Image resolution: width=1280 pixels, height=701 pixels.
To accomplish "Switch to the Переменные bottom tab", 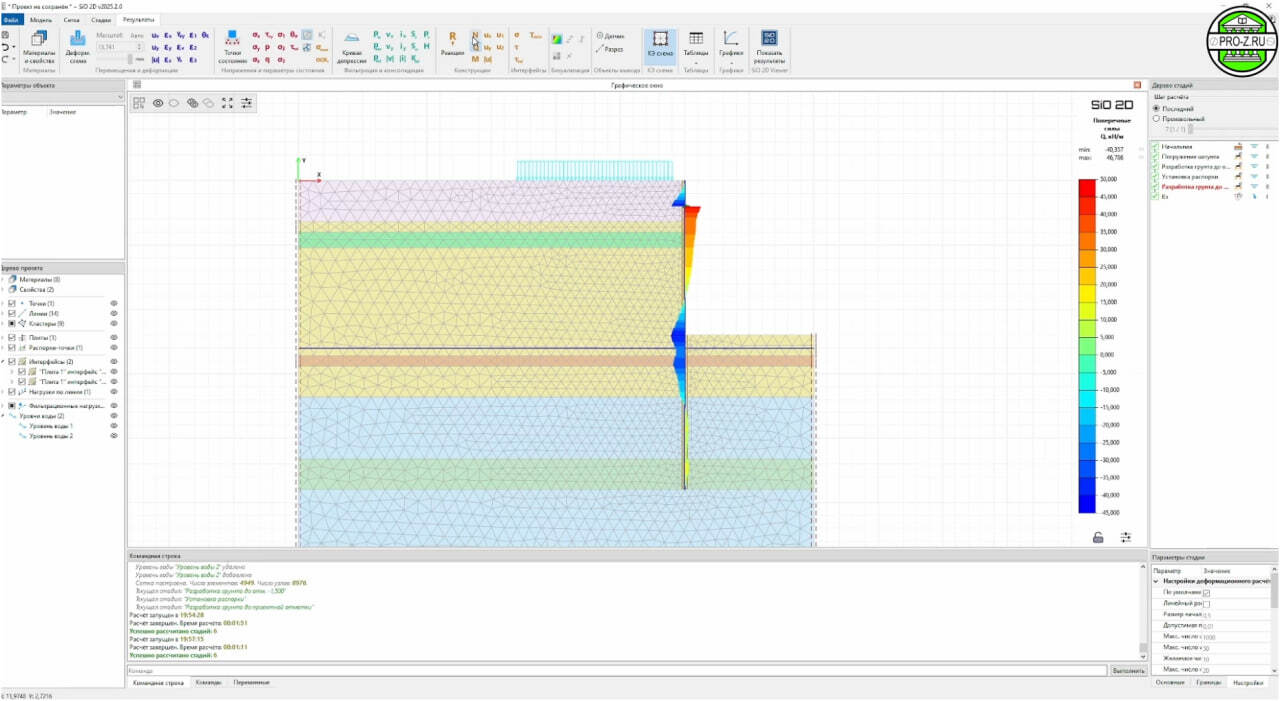I will tap(251, 682).
